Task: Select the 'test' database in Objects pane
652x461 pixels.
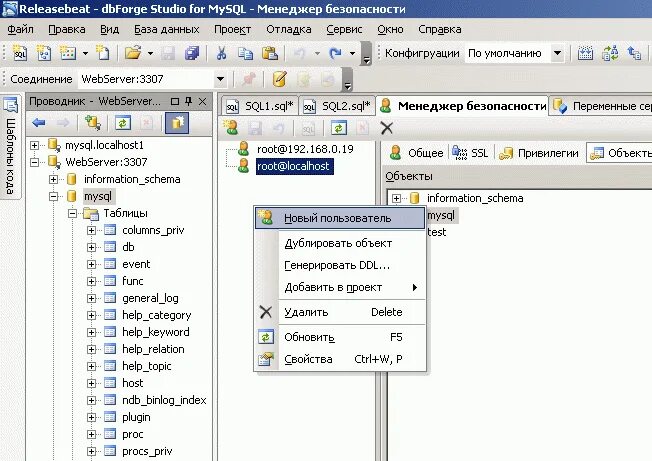Action: pyautogui.click(x=437, y=232)
